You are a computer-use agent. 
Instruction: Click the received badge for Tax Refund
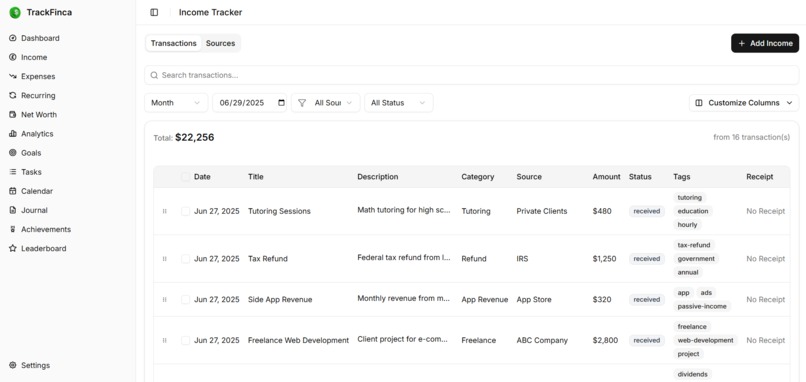click(647, 259)
